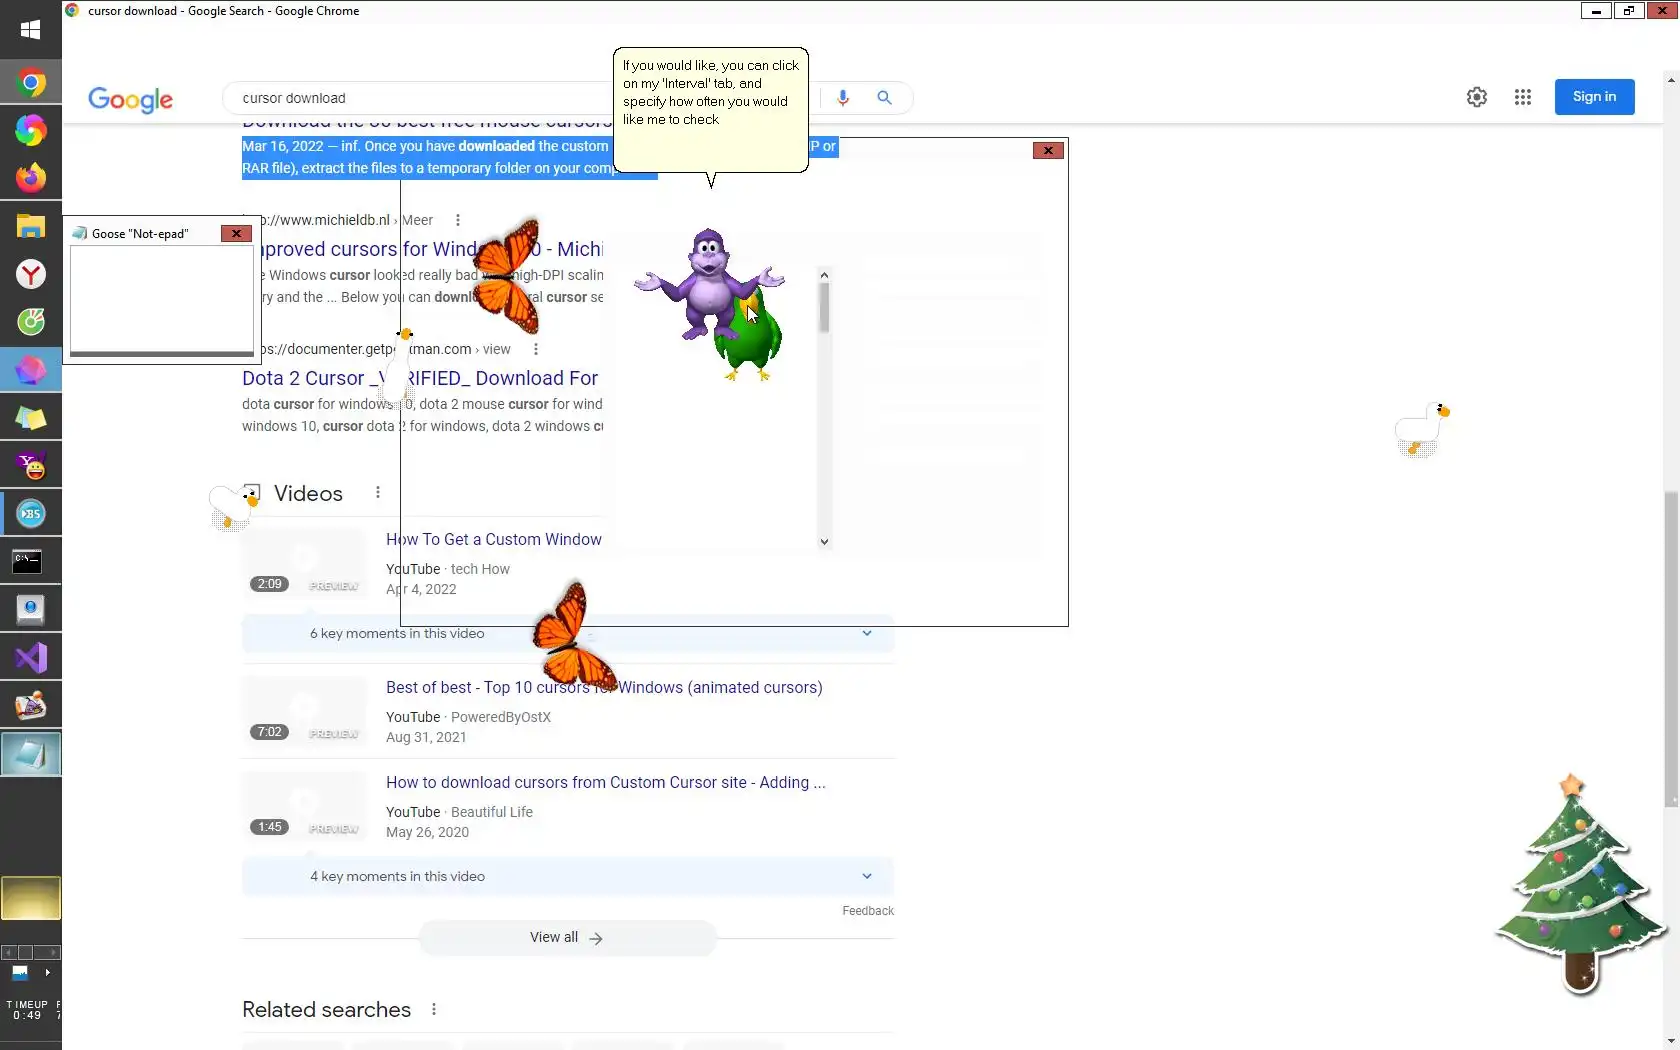
Task: Click the orange butterfly over the search results
Action: (508, 276)
